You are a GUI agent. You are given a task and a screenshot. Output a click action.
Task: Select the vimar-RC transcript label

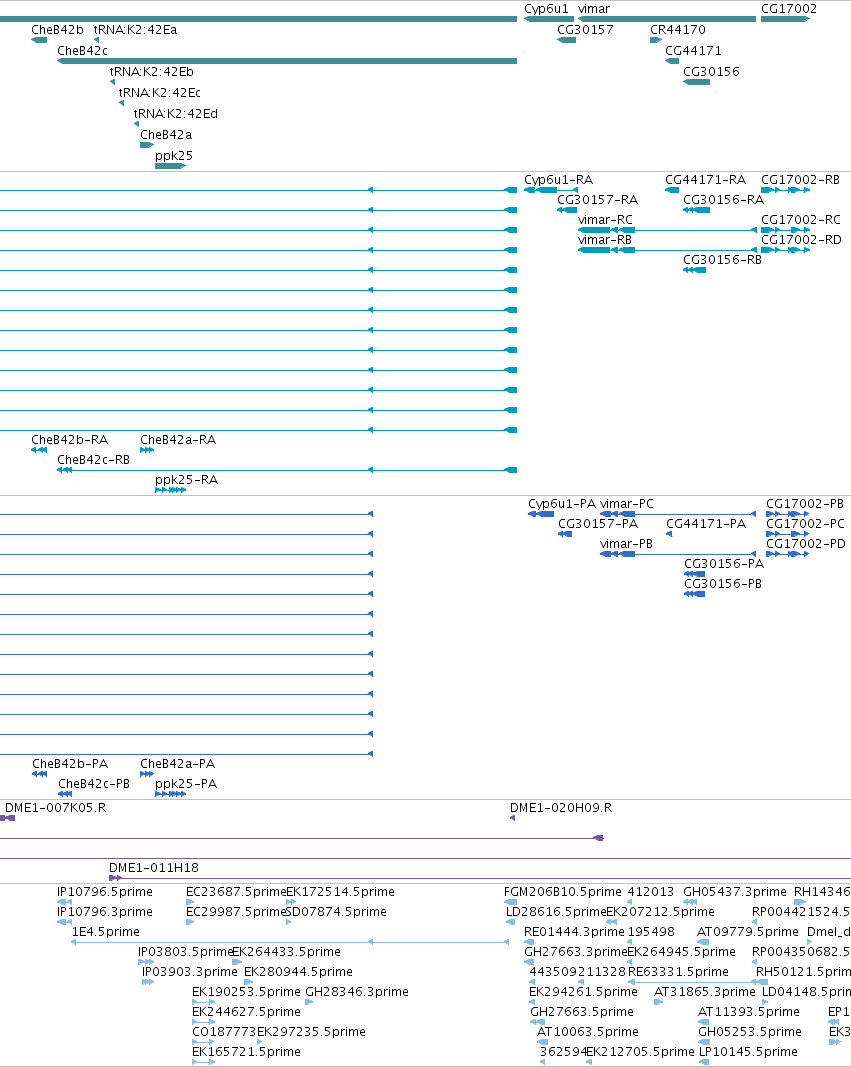tap(605, 220)
